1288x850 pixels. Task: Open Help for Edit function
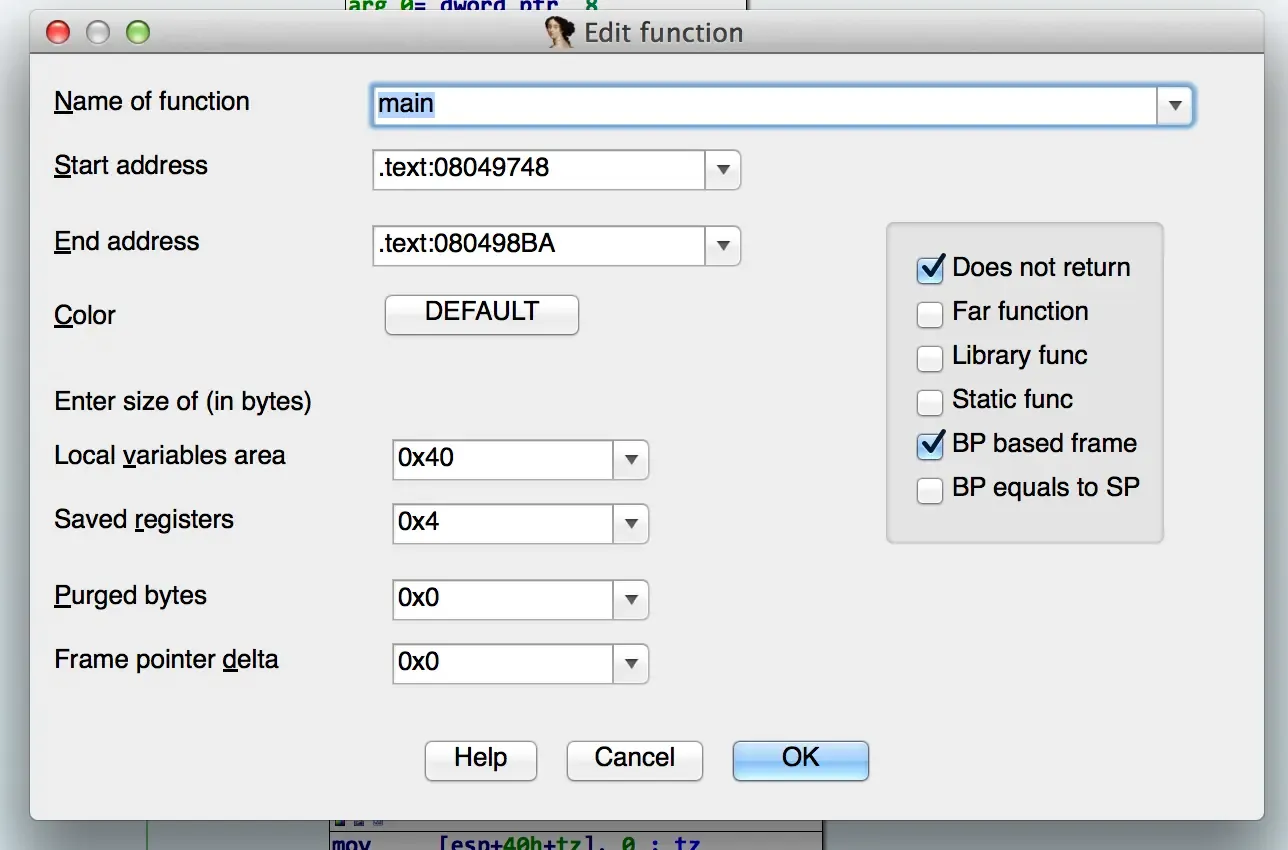(x=480, y=759)
